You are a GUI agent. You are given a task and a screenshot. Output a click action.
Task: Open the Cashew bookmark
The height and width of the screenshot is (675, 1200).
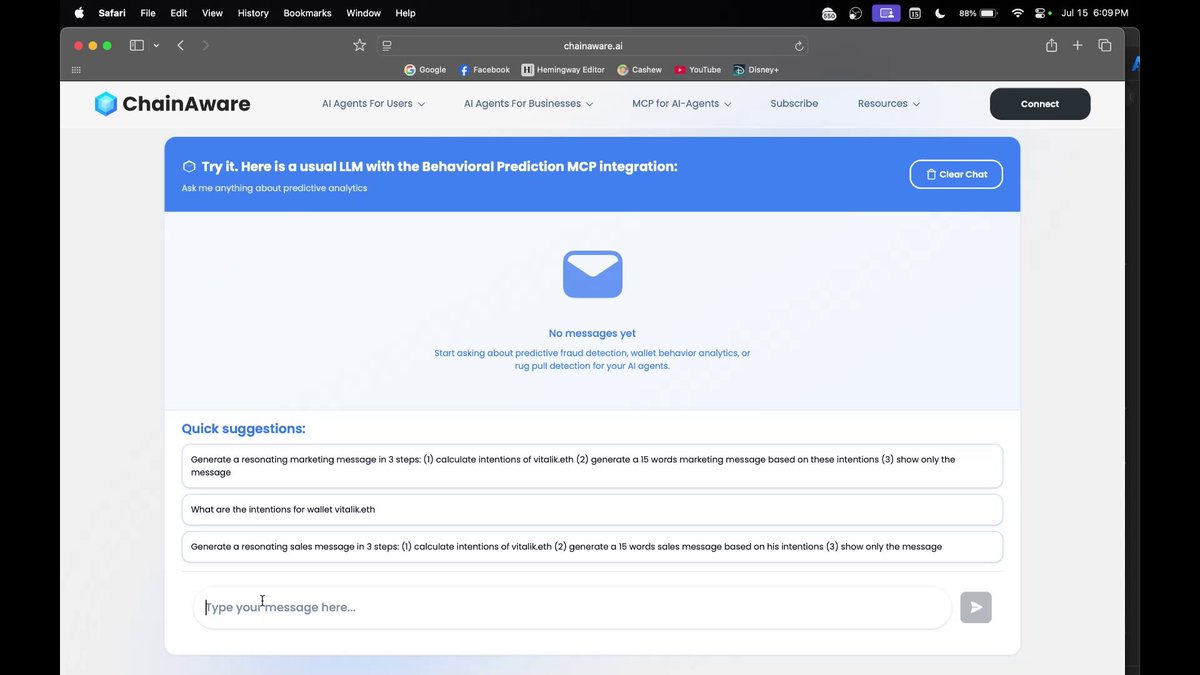click(x=640, y=70)
